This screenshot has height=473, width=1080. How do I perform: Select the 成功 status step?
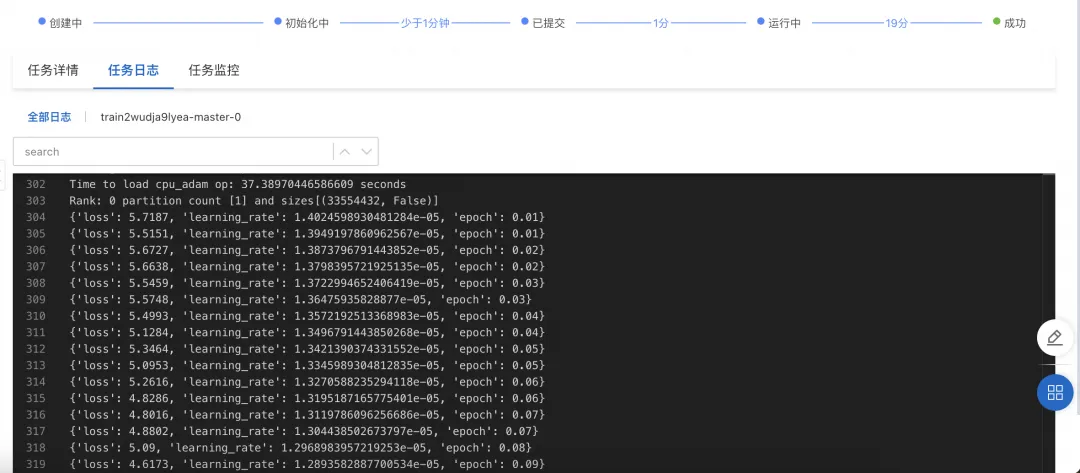click(x=1009, y=23)
